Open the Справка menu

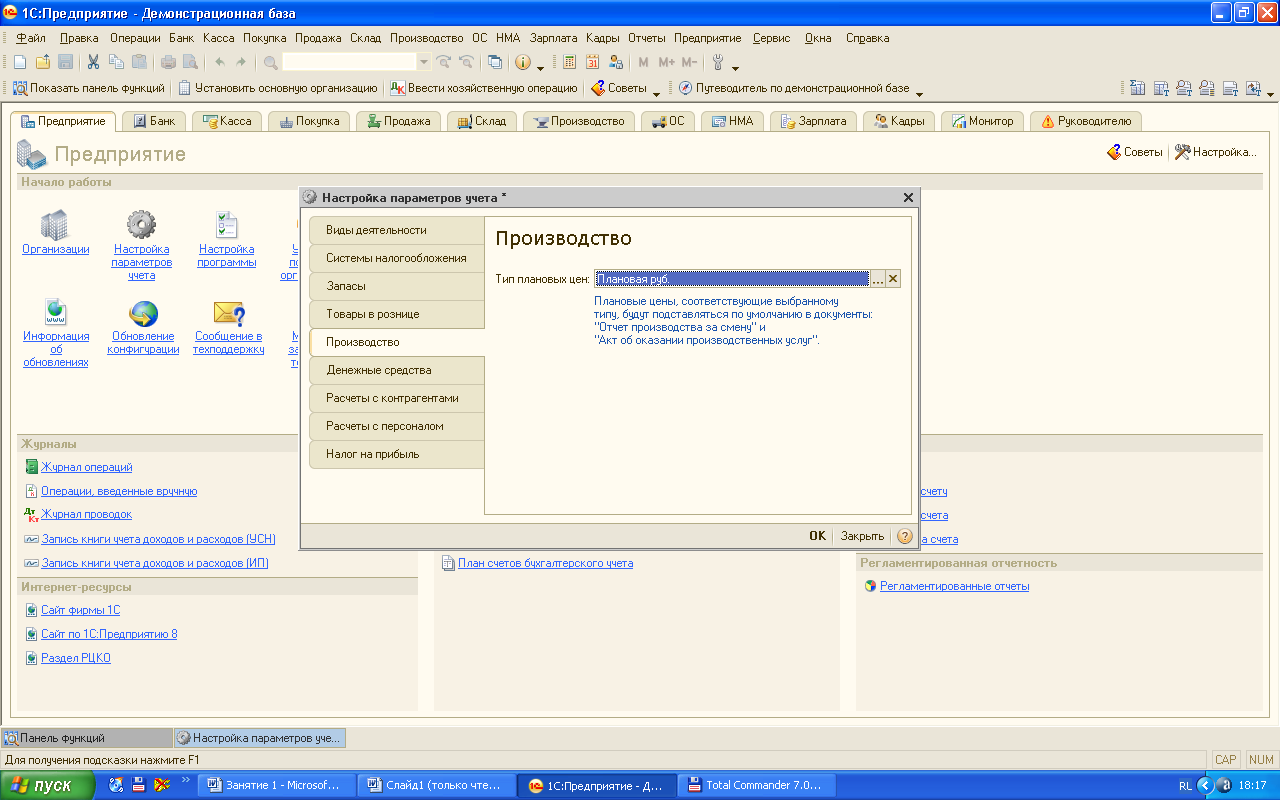click(x=867, y=38)
